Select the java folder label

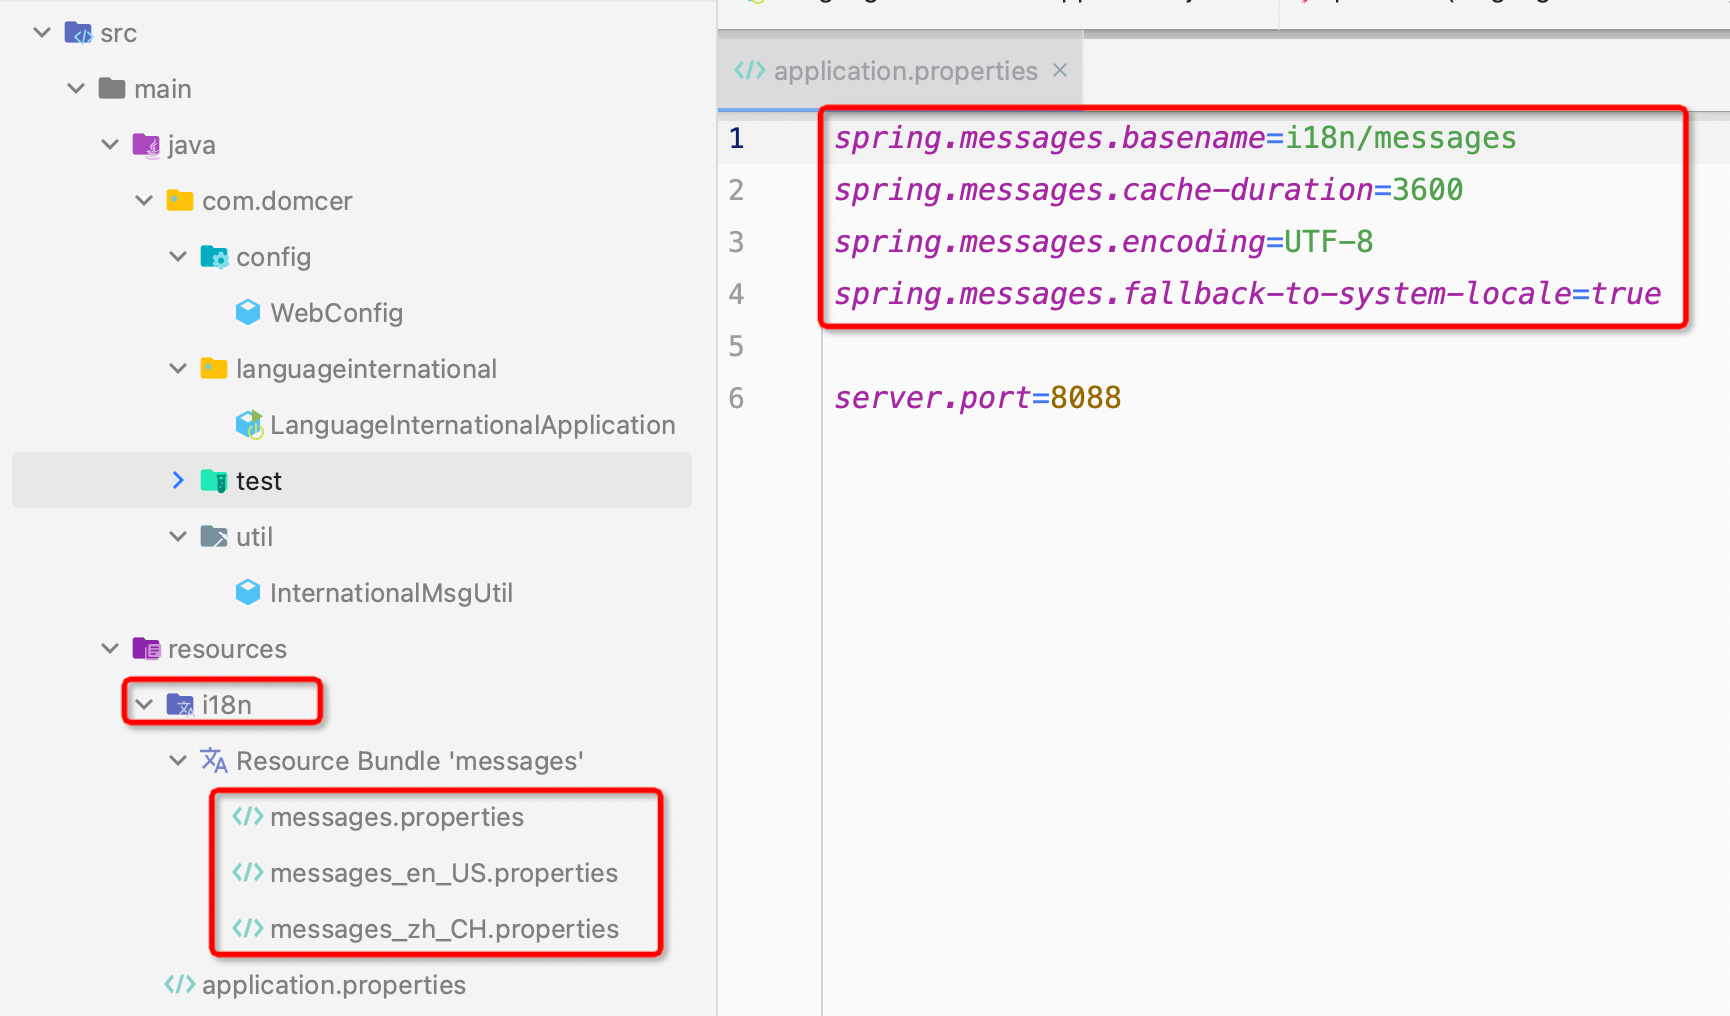point(191,146)
